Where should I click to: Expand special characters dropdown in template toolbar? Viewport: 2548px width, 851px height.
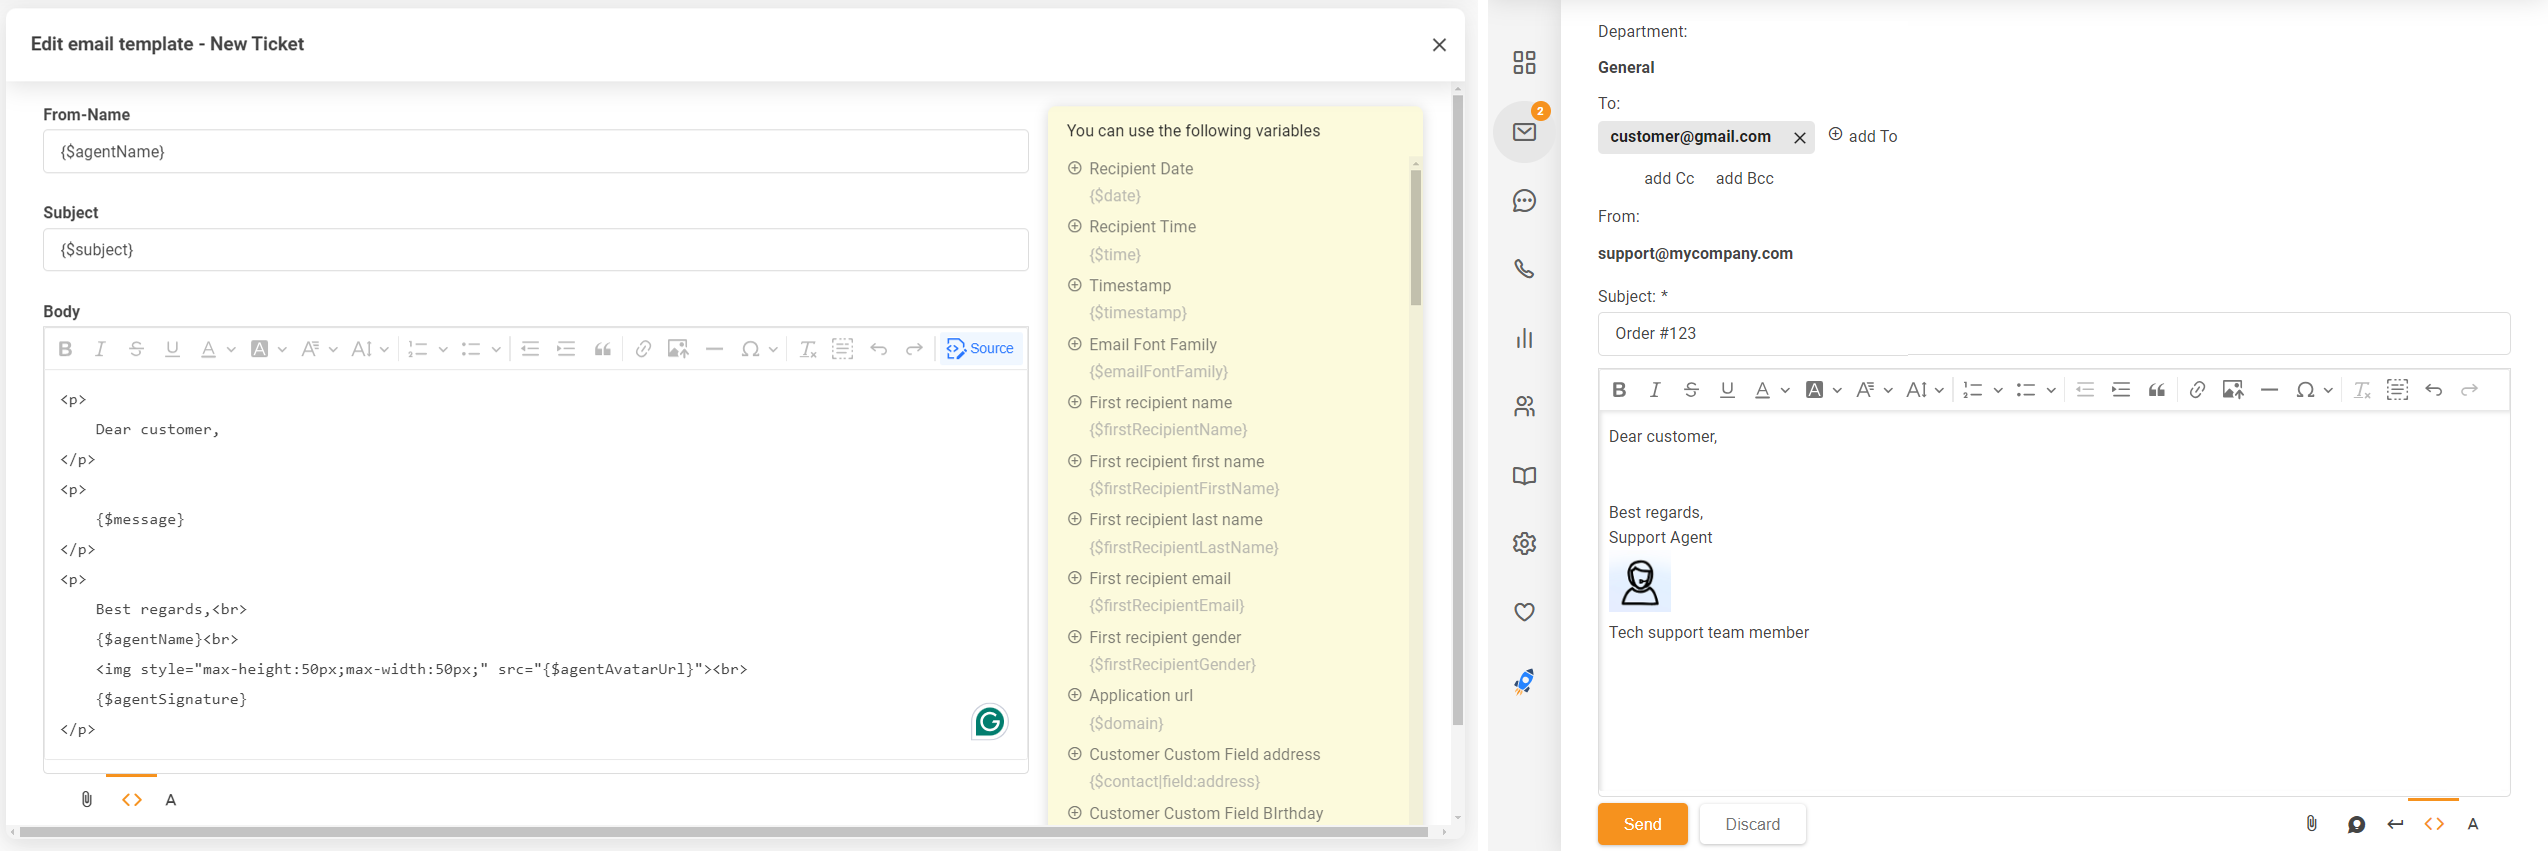(x=773, y=349)
